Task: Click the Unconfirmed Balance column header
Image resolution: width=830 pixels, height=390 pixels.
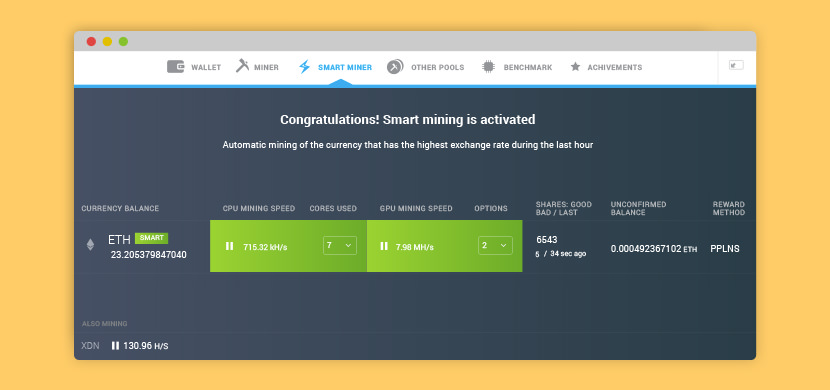Action: click(638, 208)
